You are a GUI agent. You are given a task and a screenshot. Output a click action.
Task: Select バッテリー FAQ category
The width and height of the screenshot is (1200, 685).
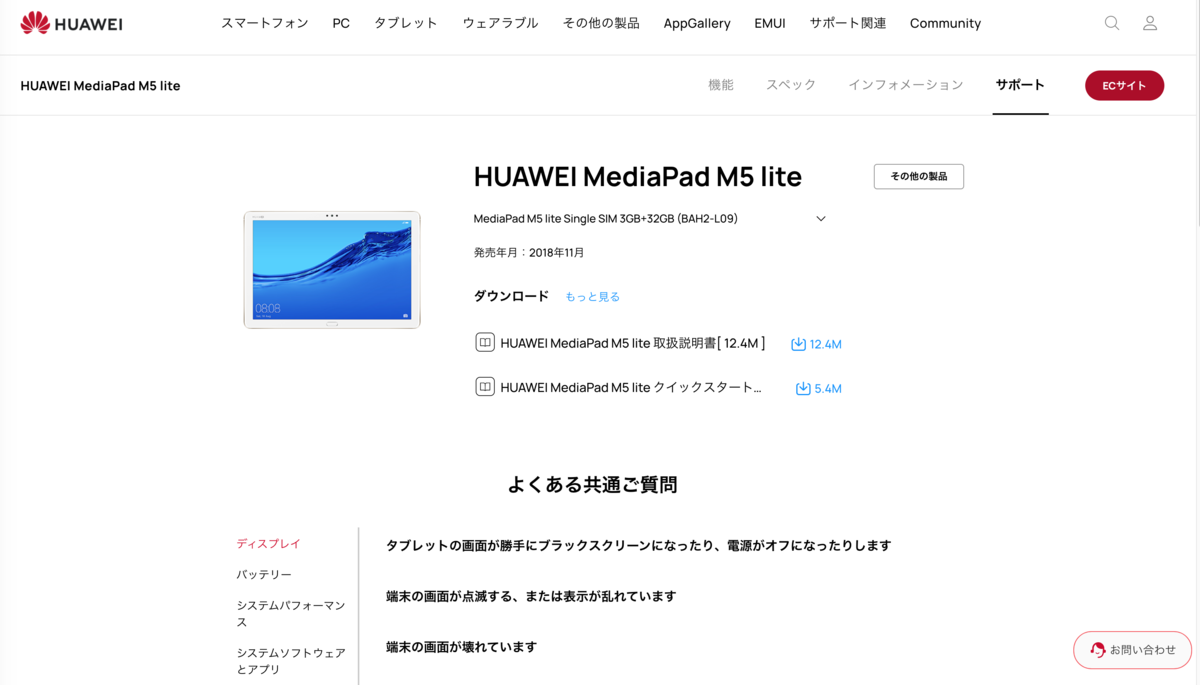tap(264, 575)
